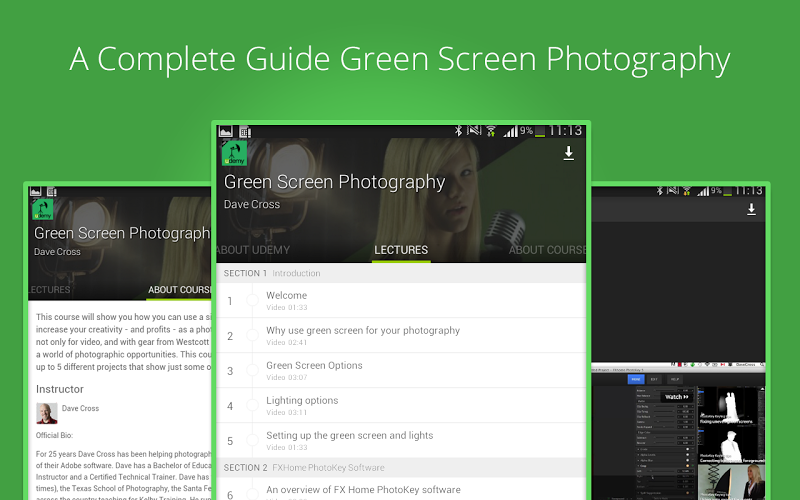Click the blue HOME button in right phone video
Image resolution: width=800 pixels, height=500 pixels.
pyautogui.click(x=636, y=379)
